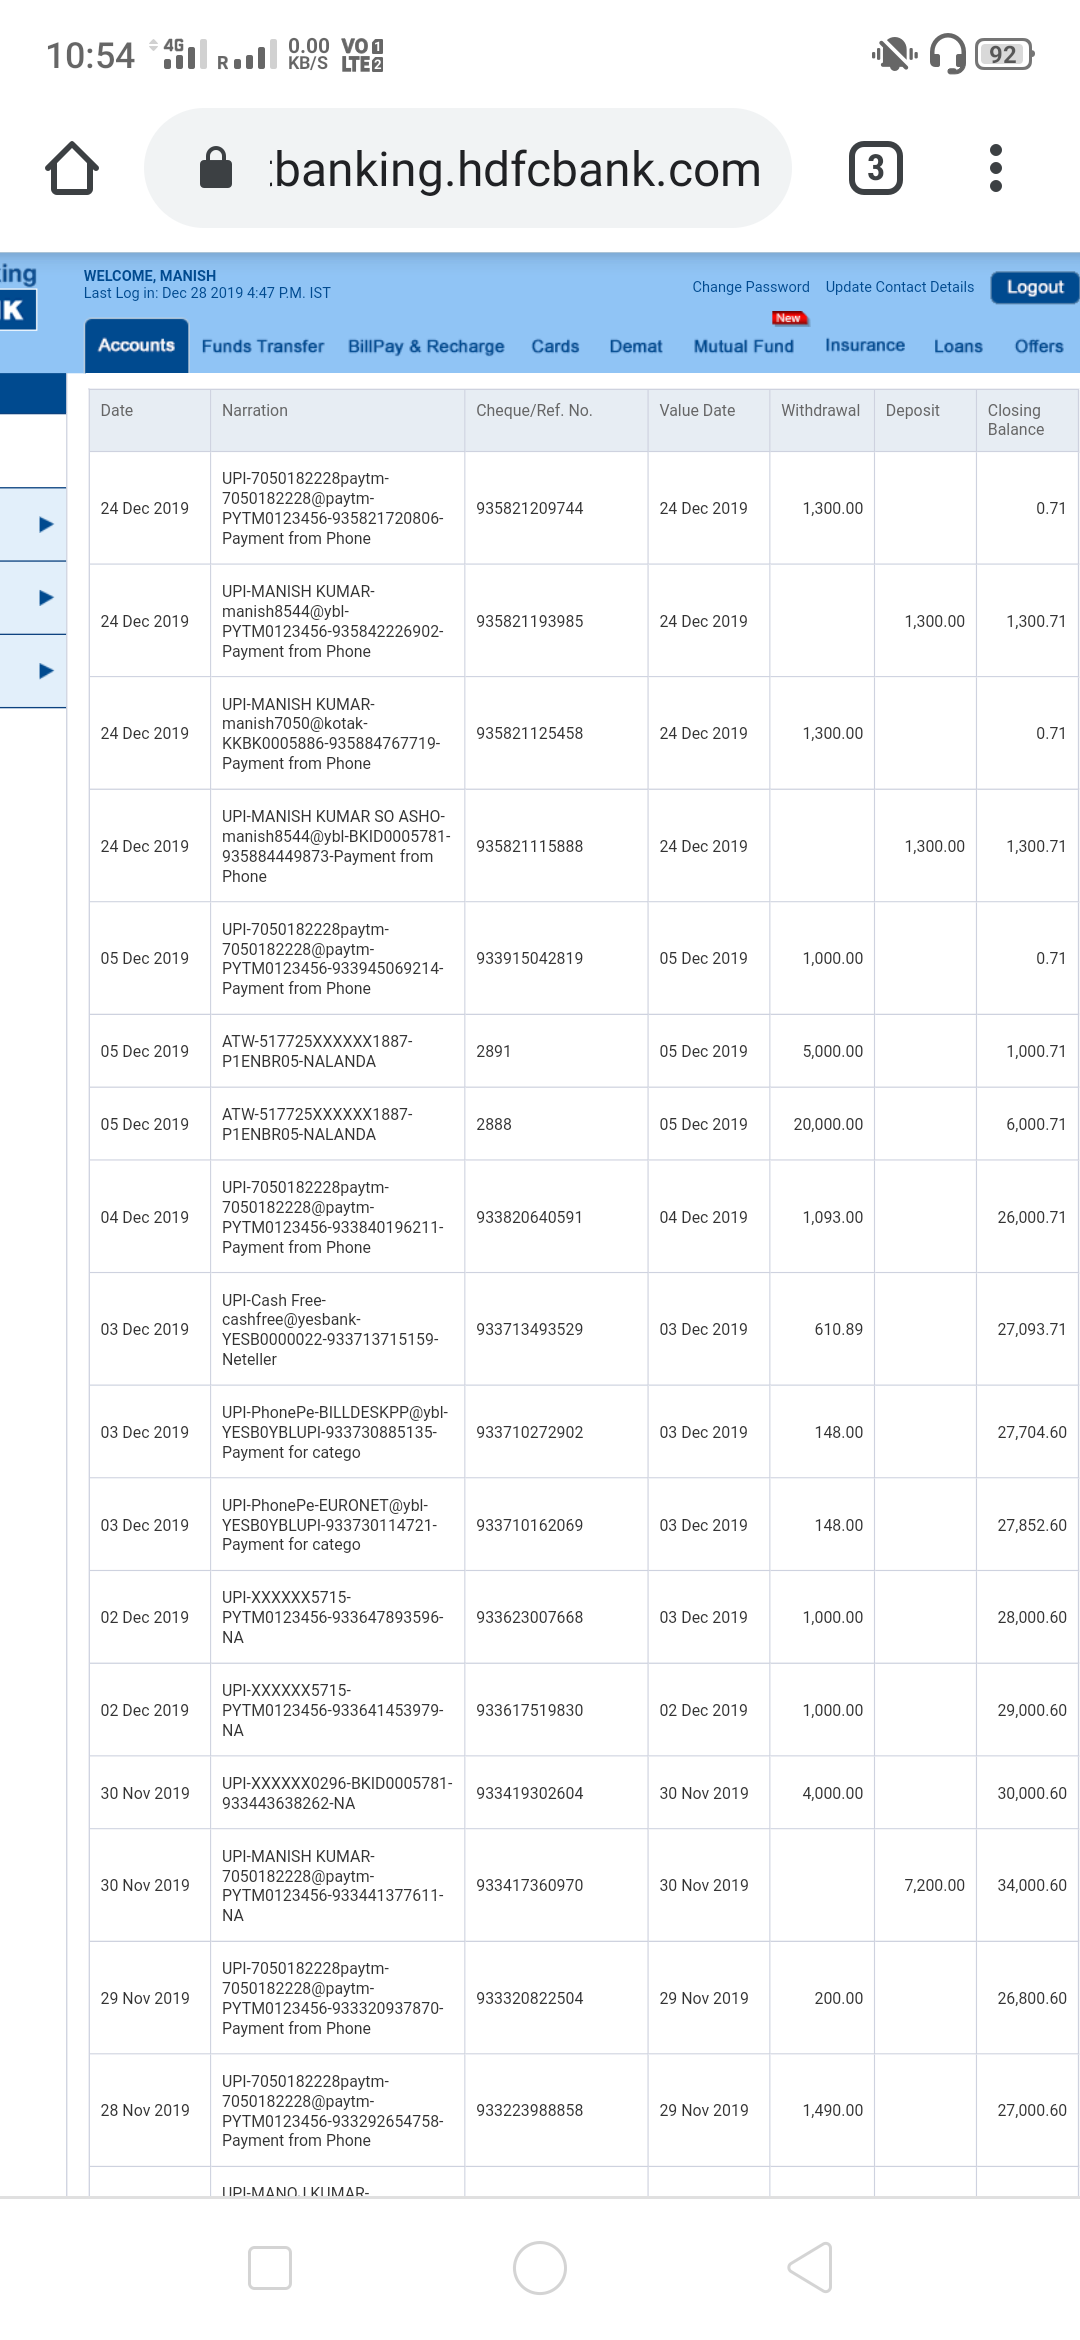Click the cheque number 2891 cell
1080x2340 pixels.
click(x=556, y=1051)
